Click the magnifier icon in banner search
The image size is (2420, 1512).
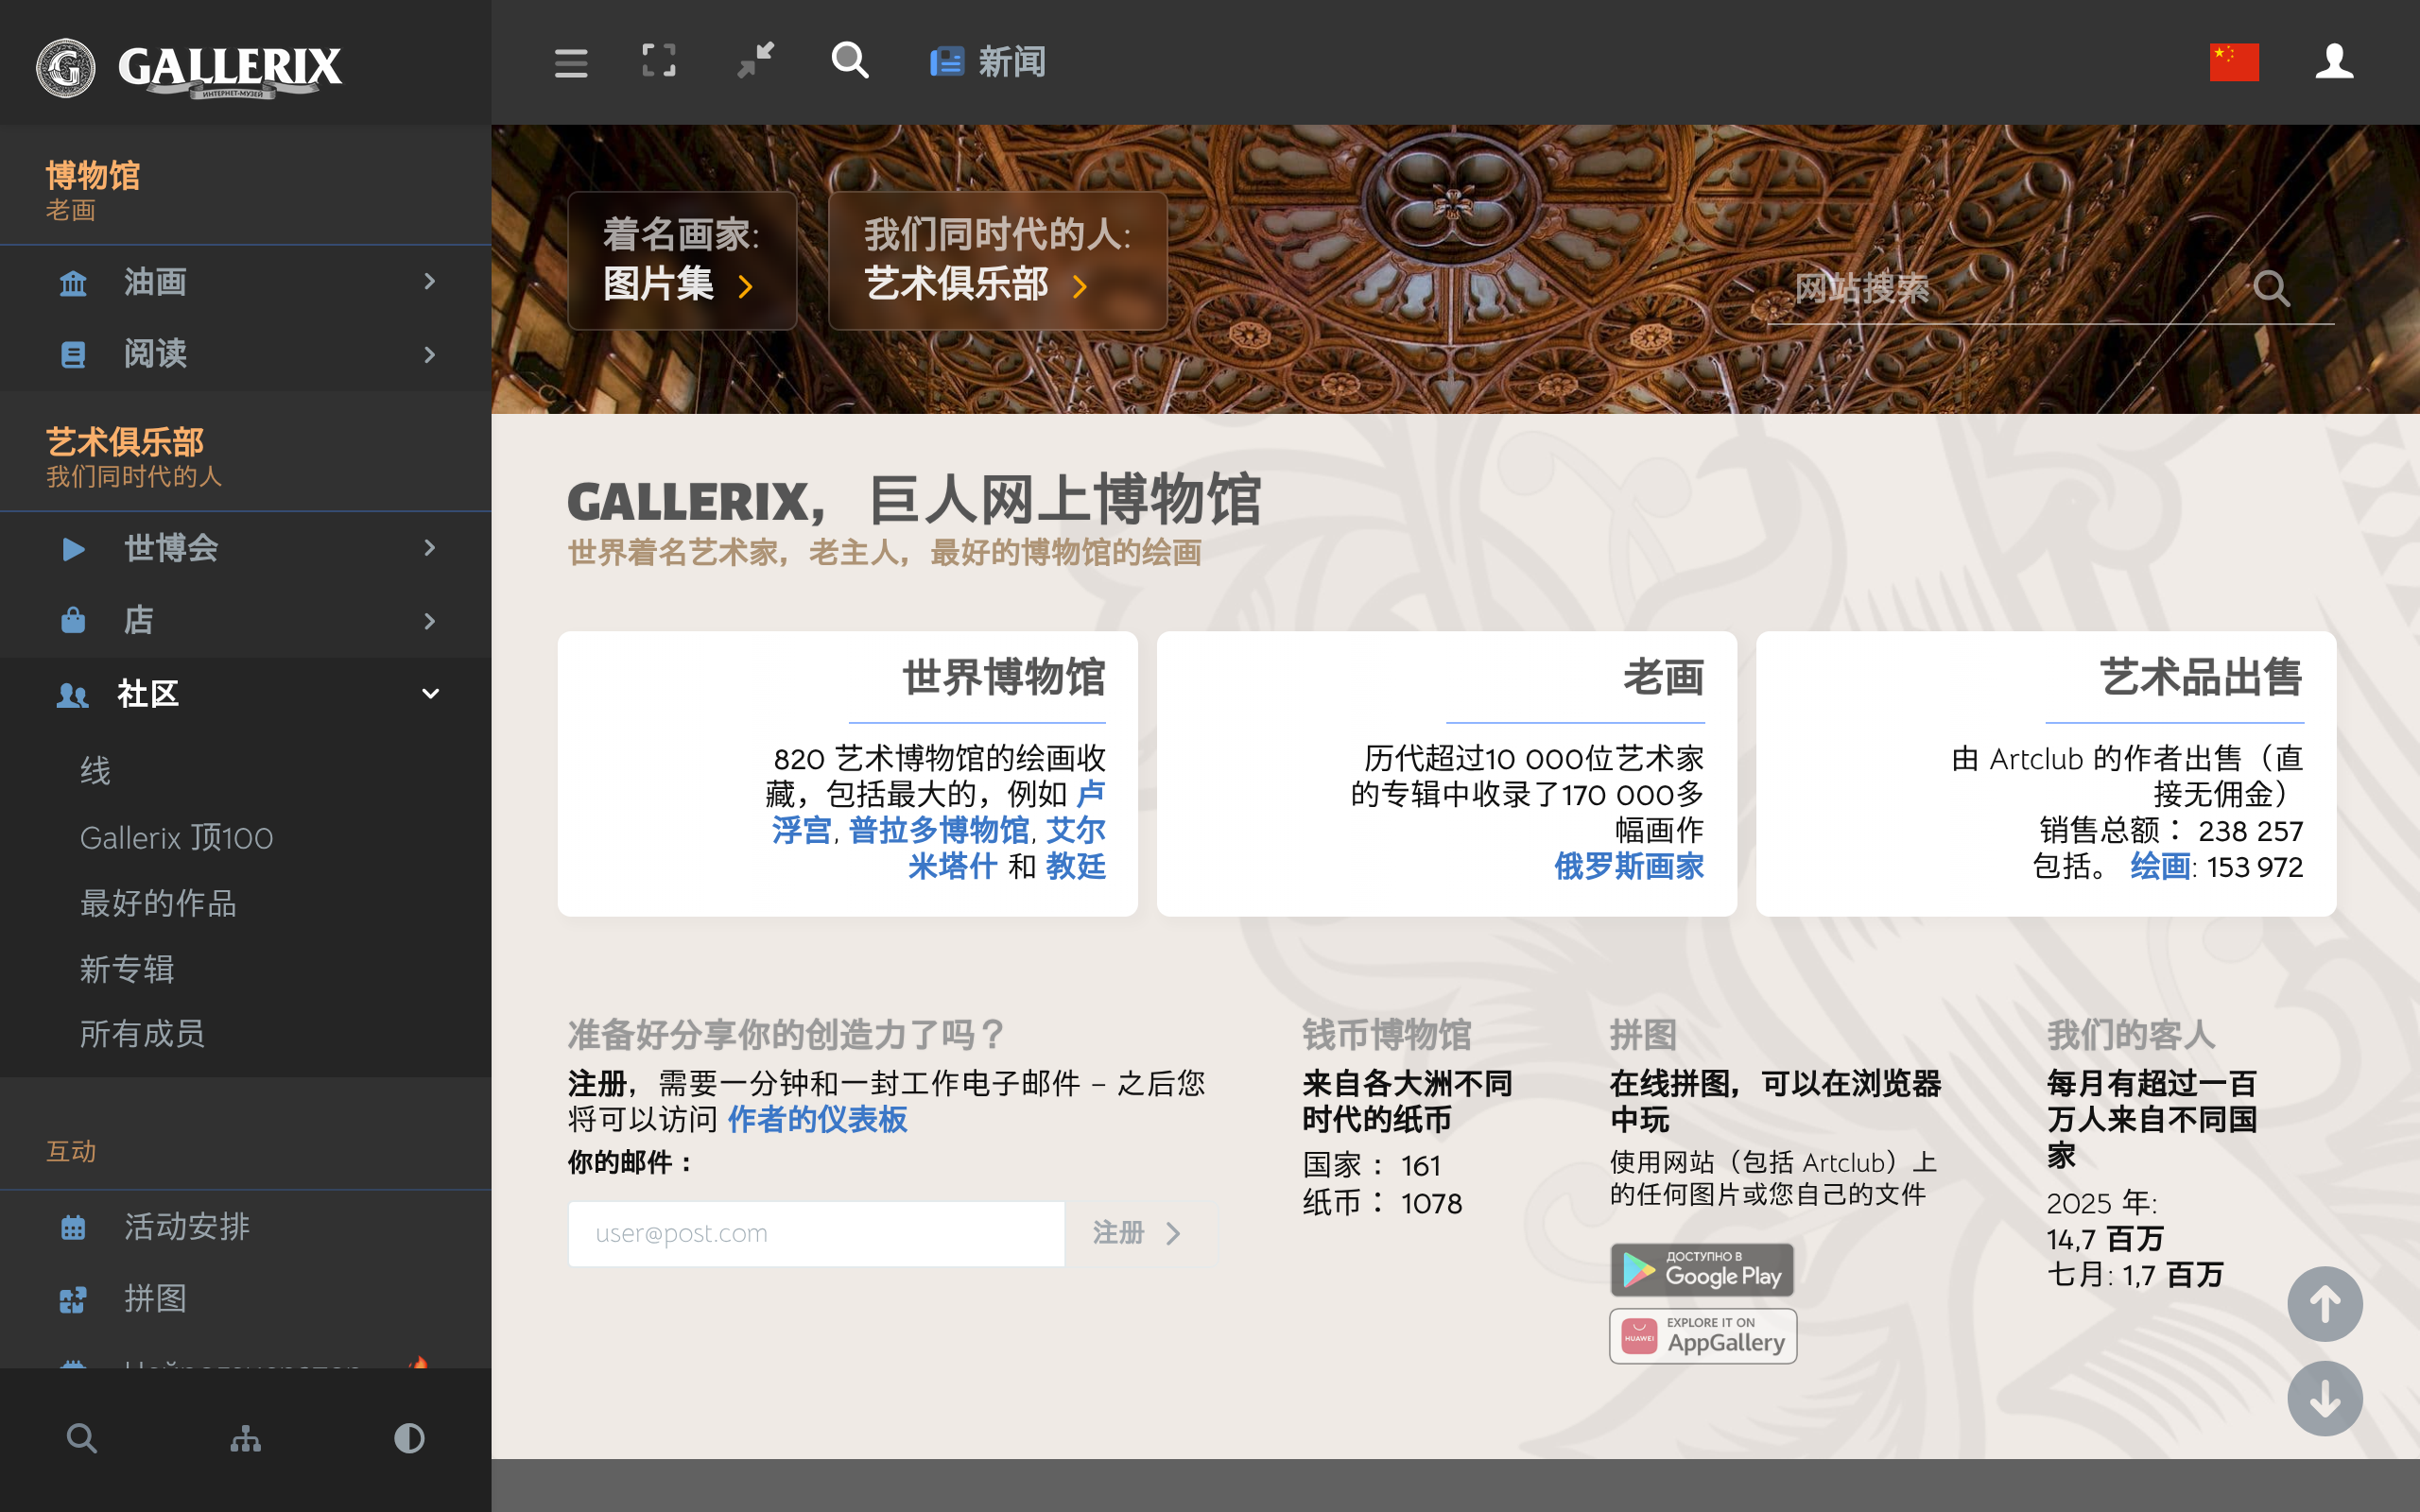(x=2272, y=288)
